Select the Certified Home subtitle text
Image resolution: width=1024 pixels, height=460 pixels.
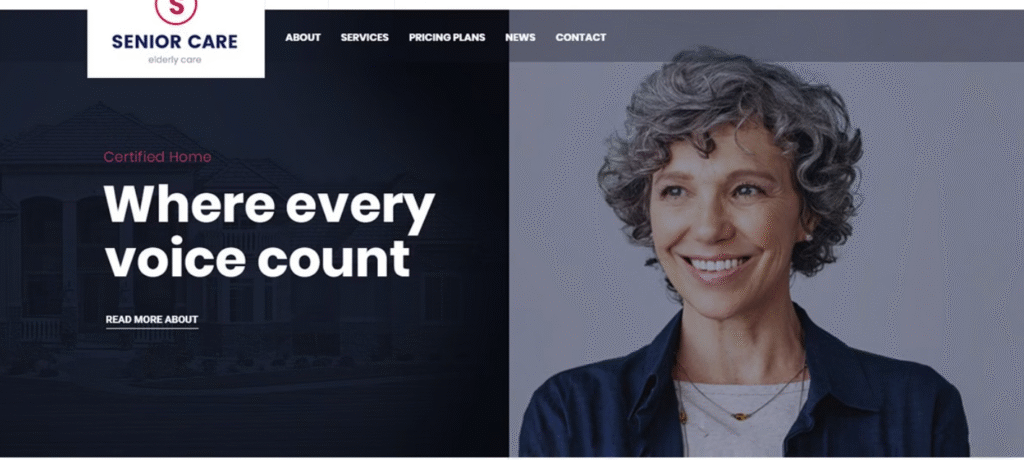point(157,157)
